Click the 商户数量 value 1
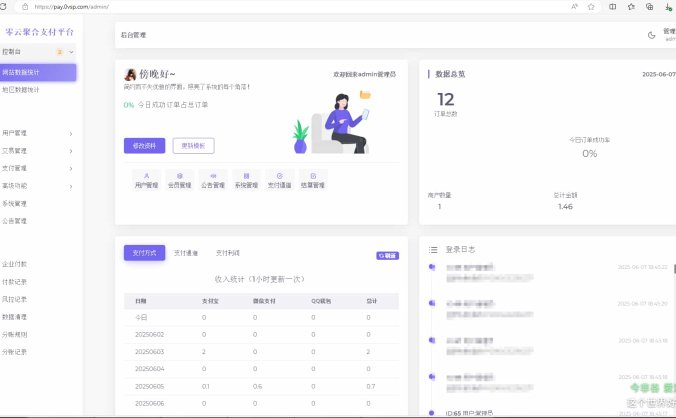The image size is (676, 418). click(439, 206)
